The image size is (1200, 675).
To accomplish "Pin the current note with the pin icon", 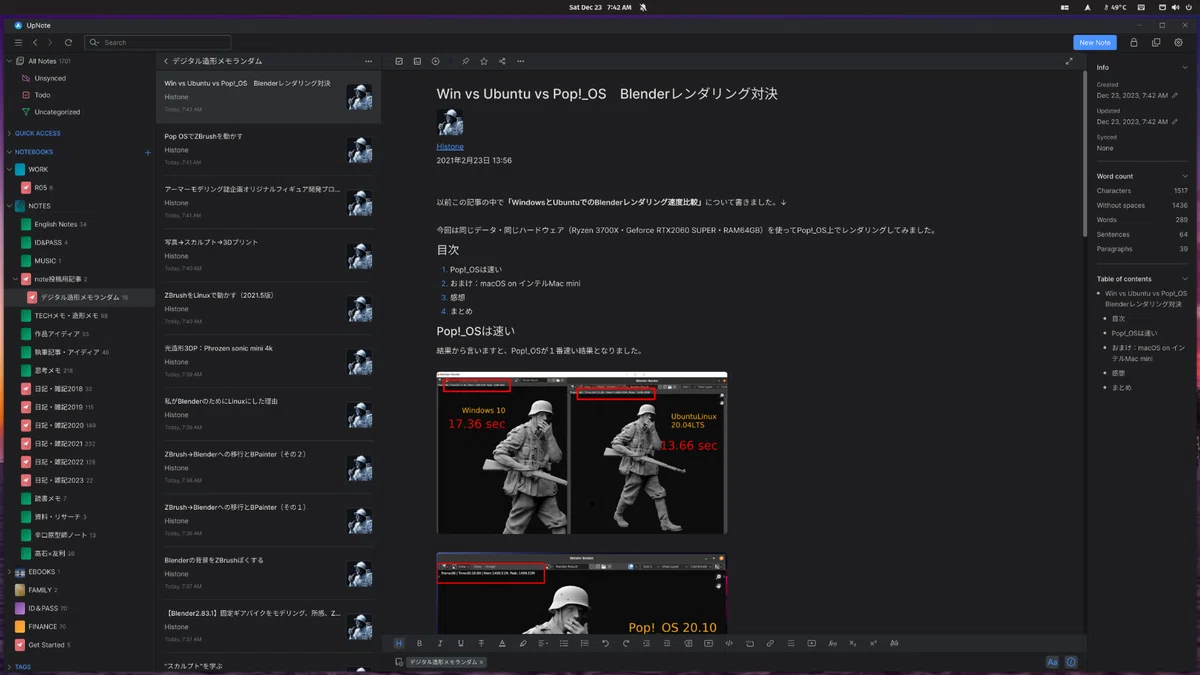I will [465, 61].
